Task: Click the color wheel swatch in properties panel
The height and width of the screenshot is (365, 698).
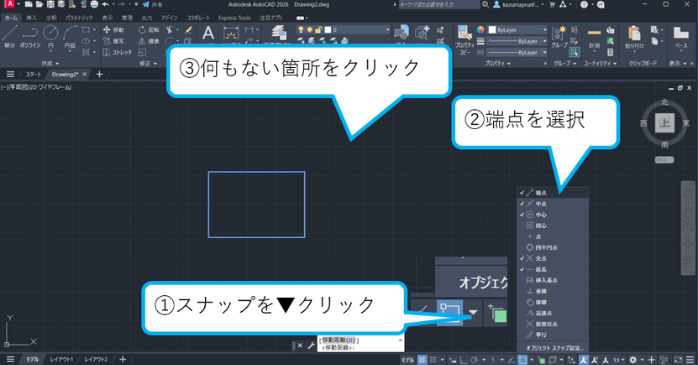Action: click(480, 30)
